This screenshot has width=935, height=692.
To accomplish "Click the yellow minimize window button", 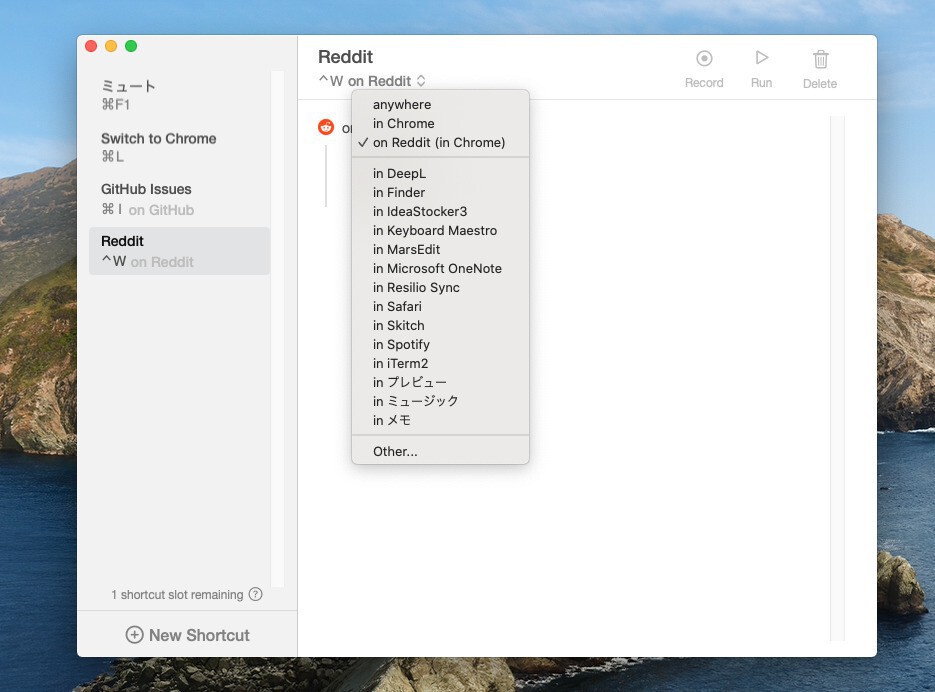I will pos(111,46).
